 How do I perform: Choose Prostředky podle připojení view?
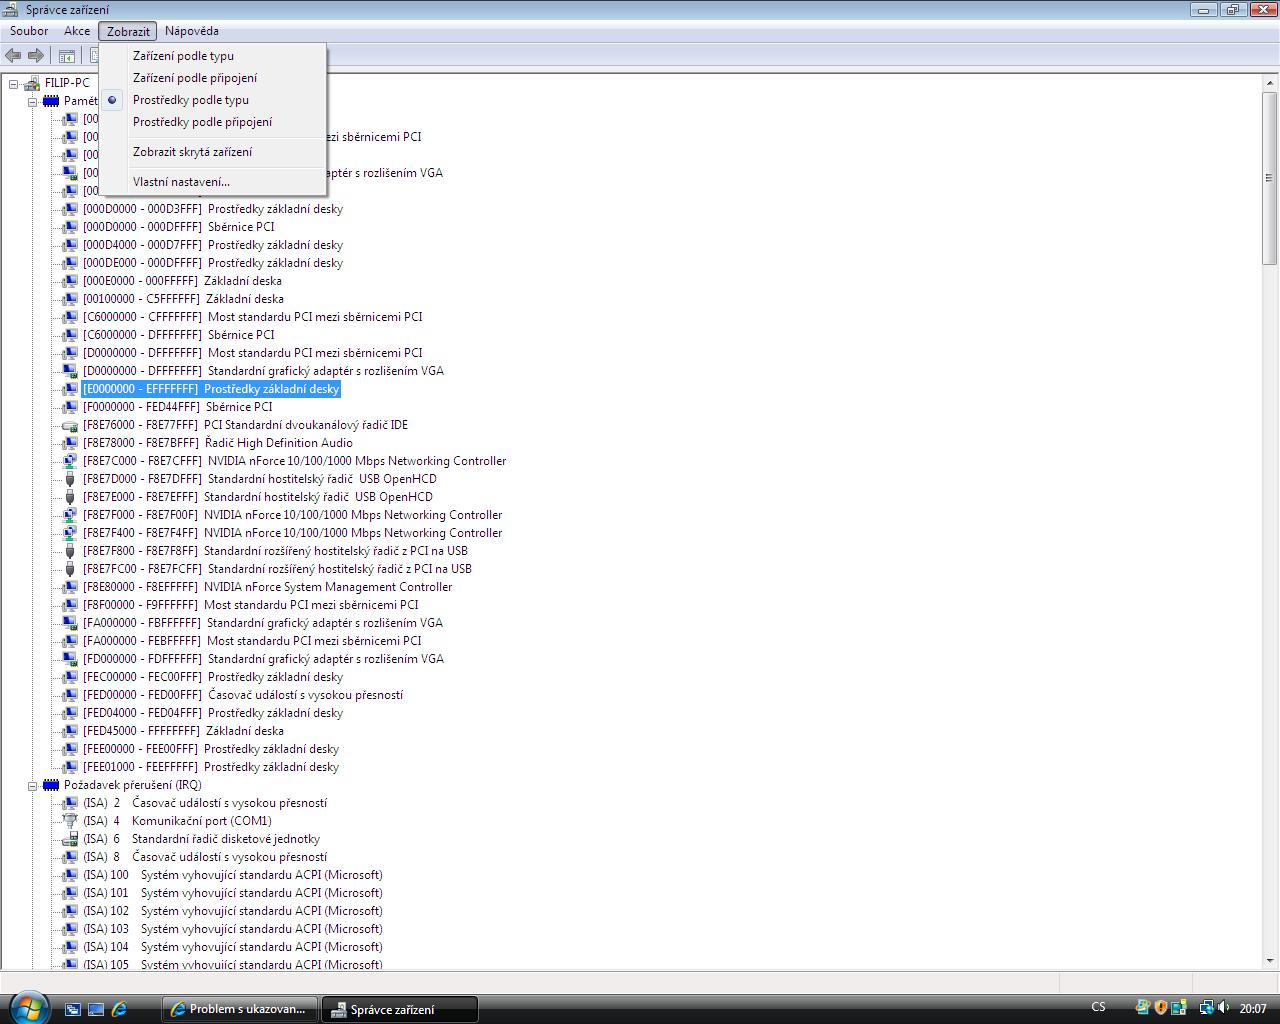(x=213, y=122)
